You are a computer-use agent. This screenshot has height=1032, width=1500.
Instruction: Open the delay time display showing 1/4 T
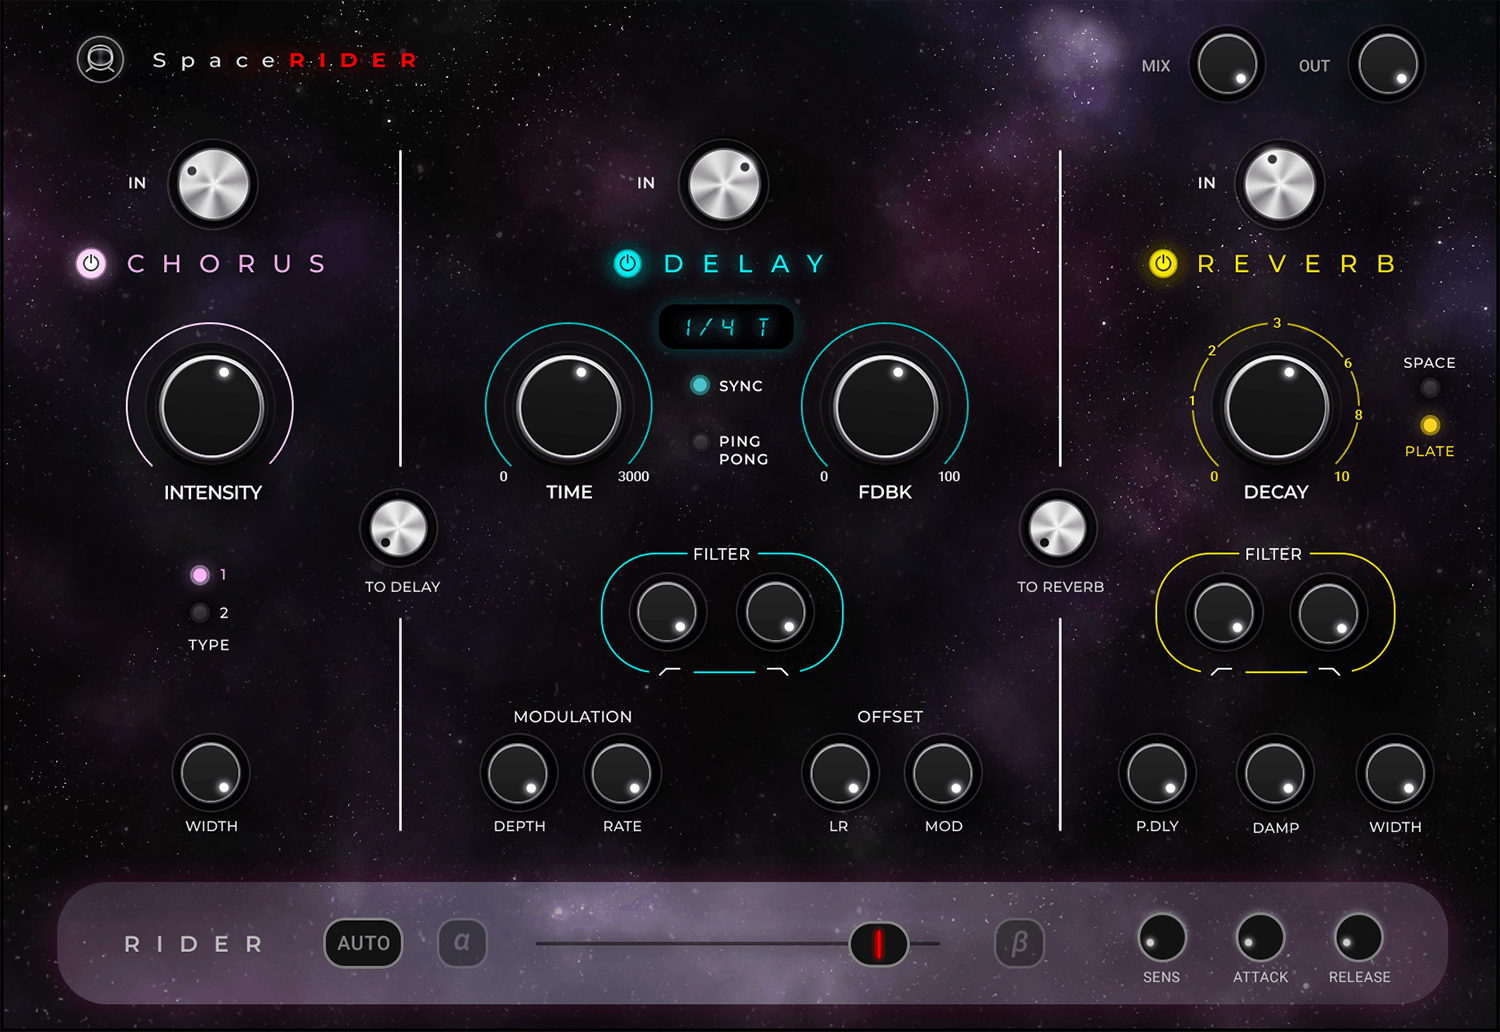pos(726,327)
